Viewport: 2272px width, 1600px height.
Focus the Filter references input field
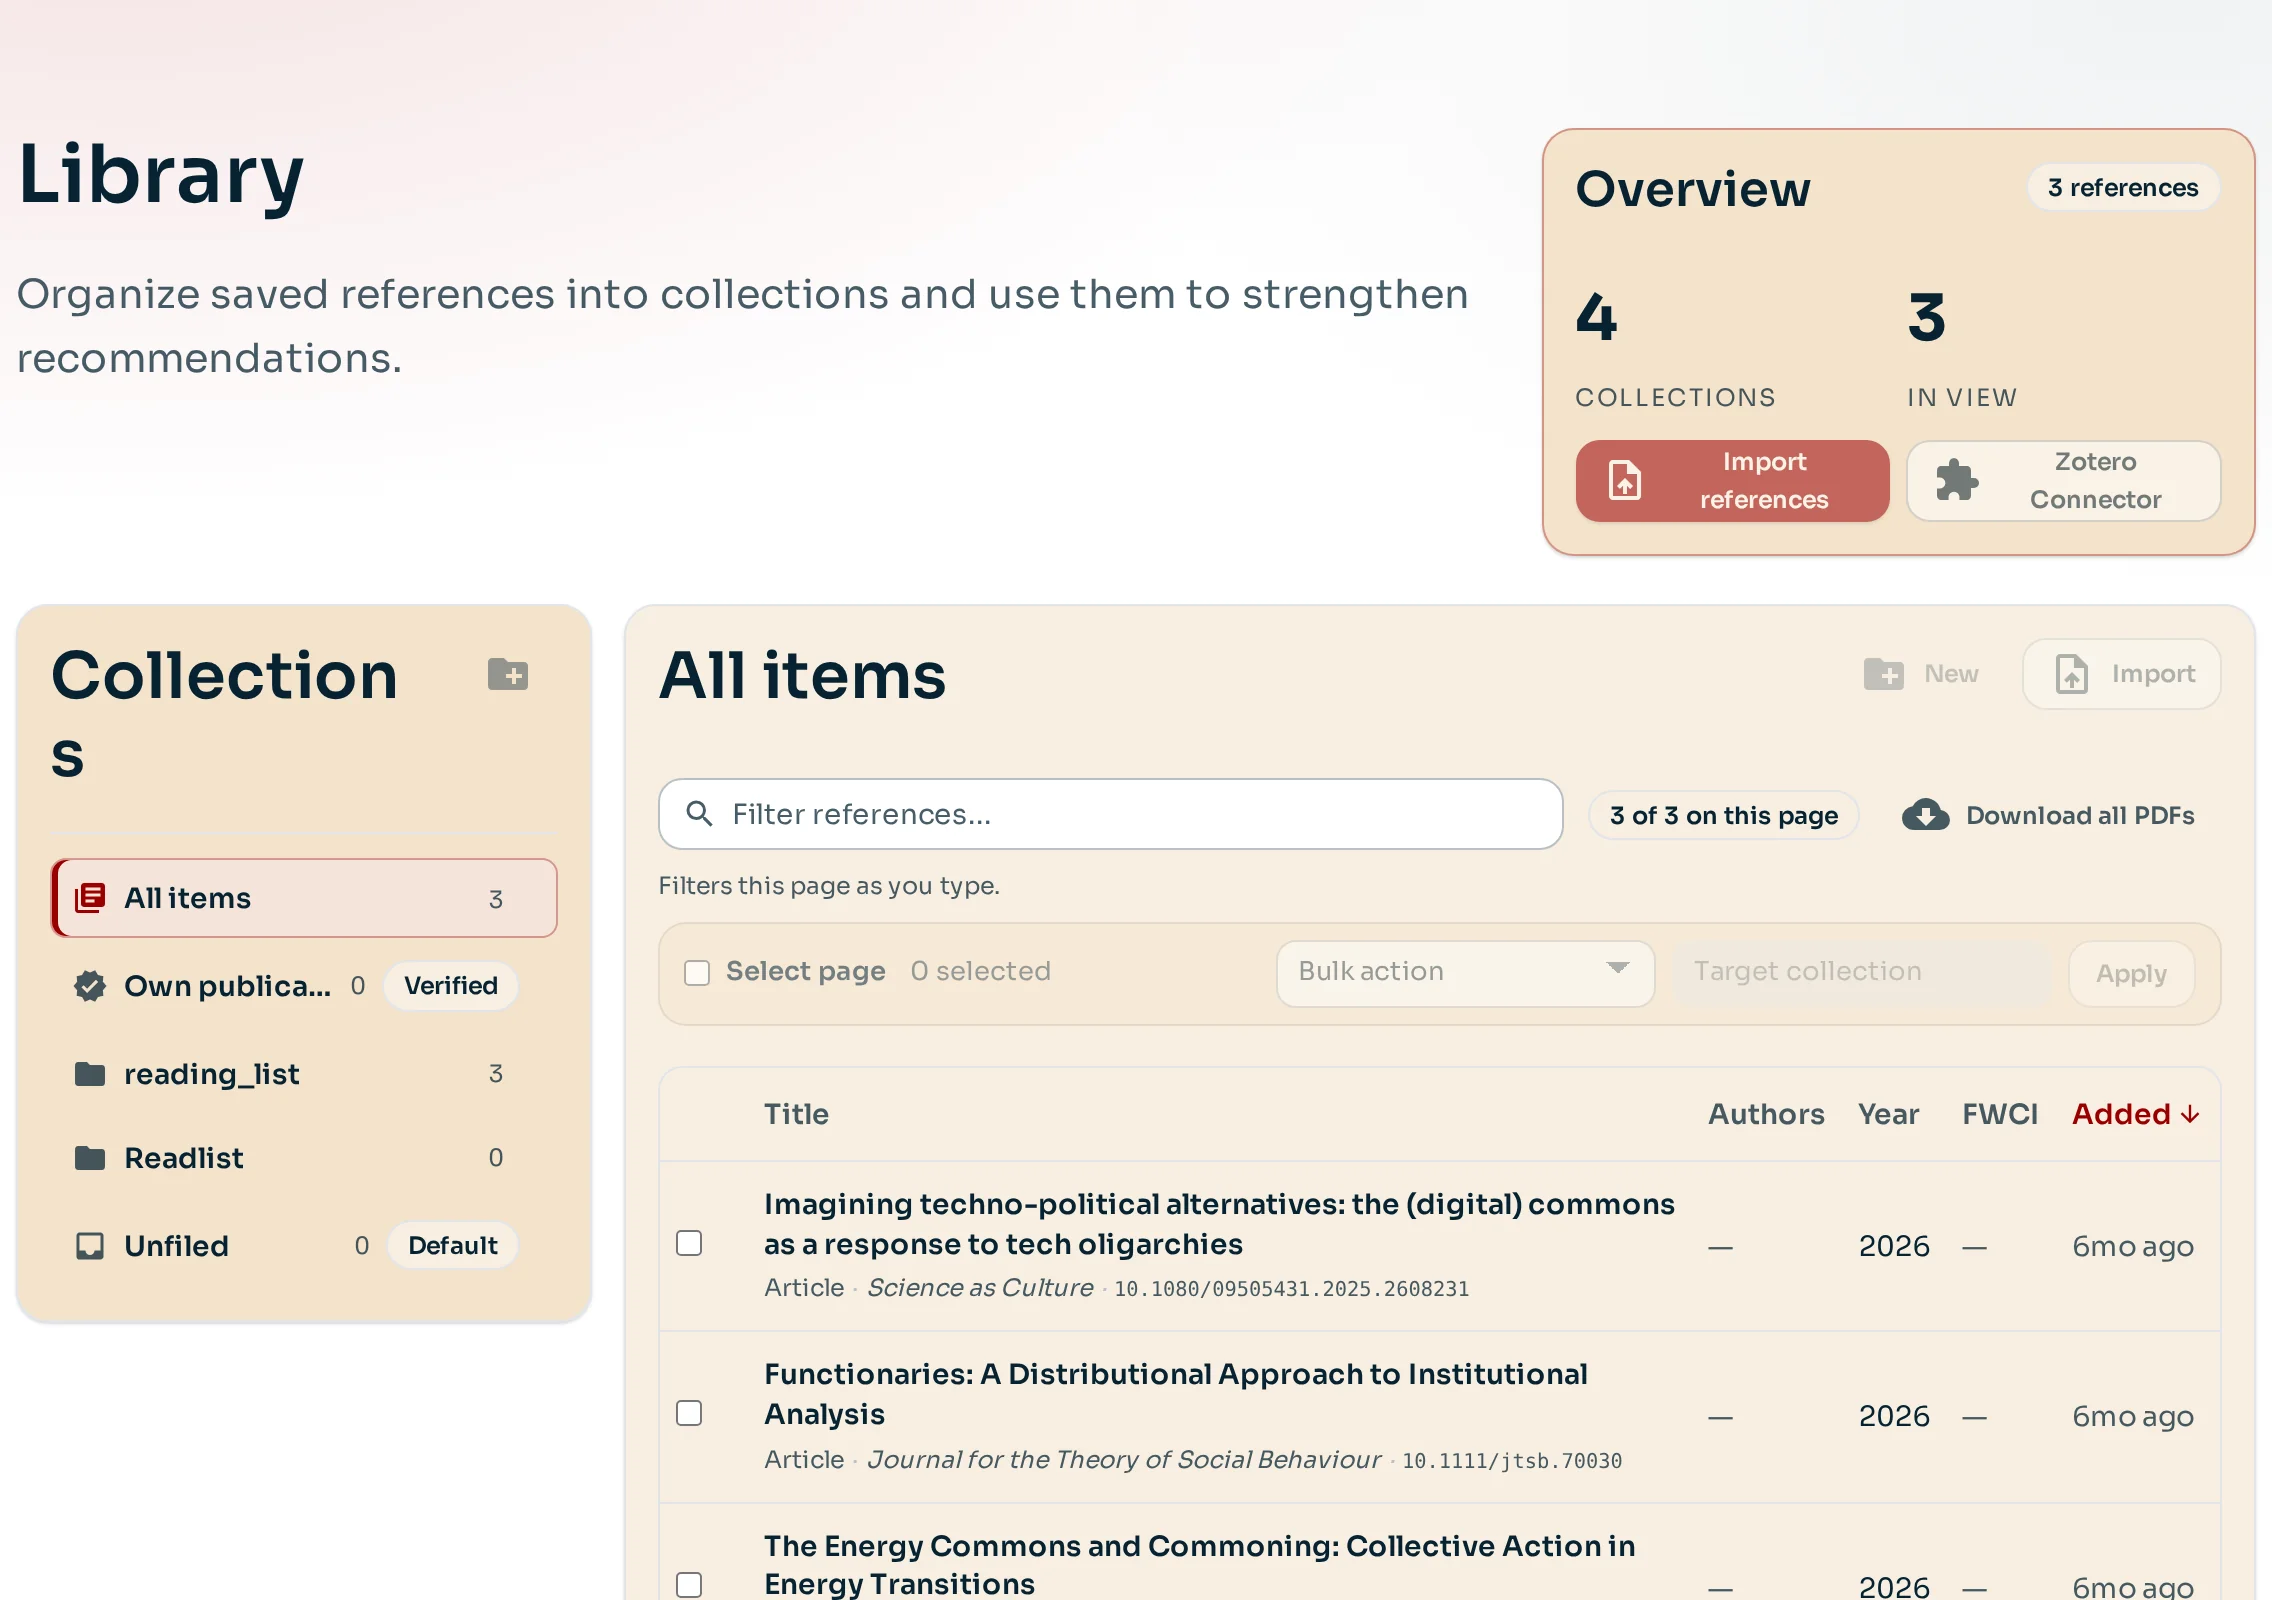(x=1110, y=814)
